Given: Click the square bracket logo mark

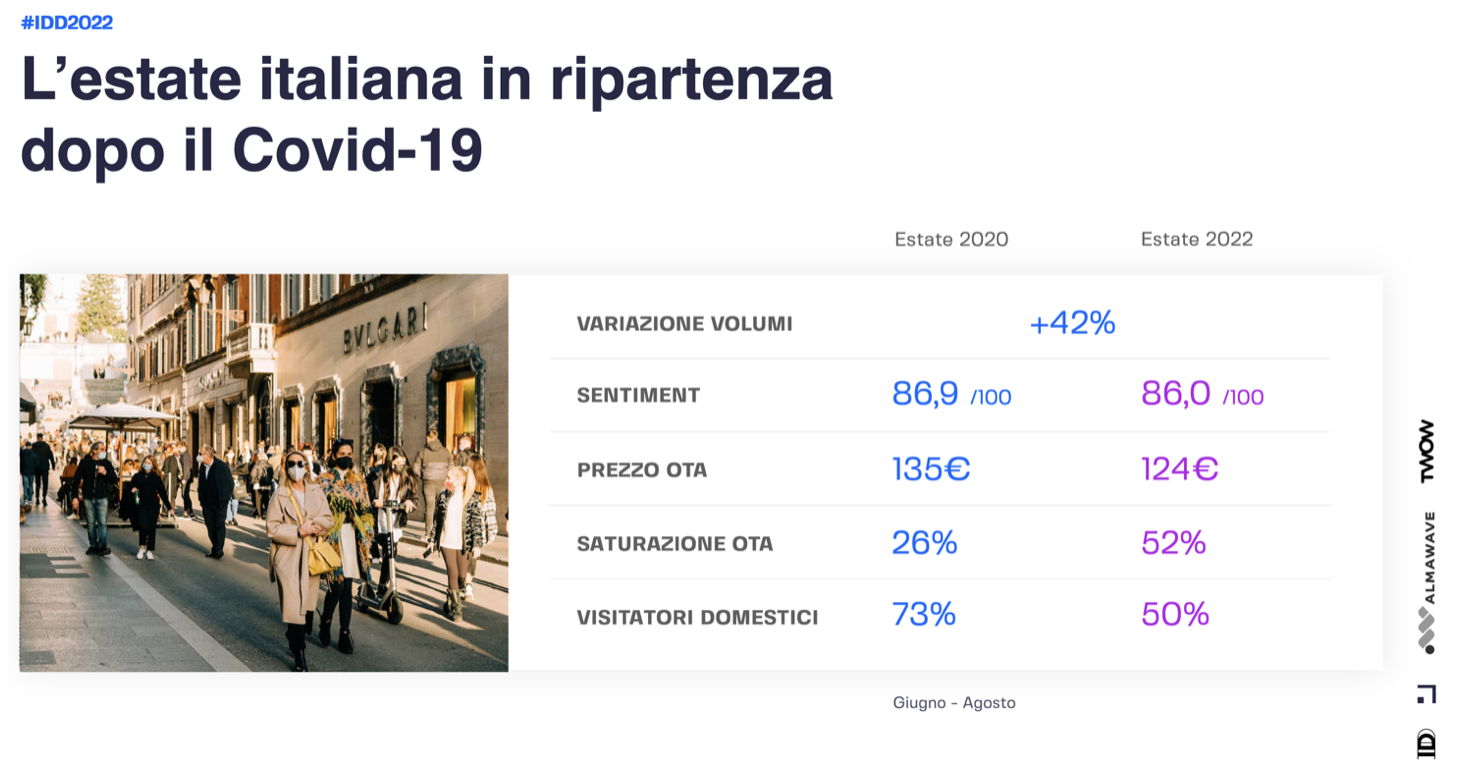Looking at the screenshot, I should click(1427, 694).
